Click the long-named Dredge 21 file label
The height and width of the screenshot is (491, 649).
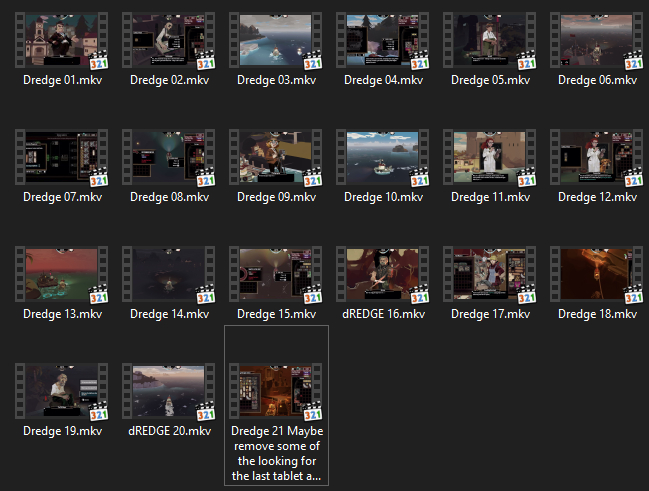[276, 454]
